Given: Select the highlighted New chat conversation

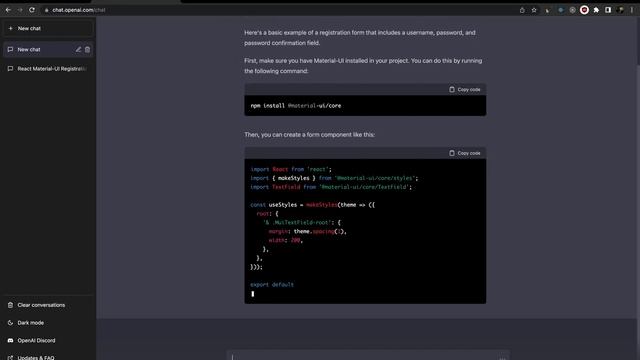Looking at the screenshot, I should pyautogui.click(x=48, y=49).
